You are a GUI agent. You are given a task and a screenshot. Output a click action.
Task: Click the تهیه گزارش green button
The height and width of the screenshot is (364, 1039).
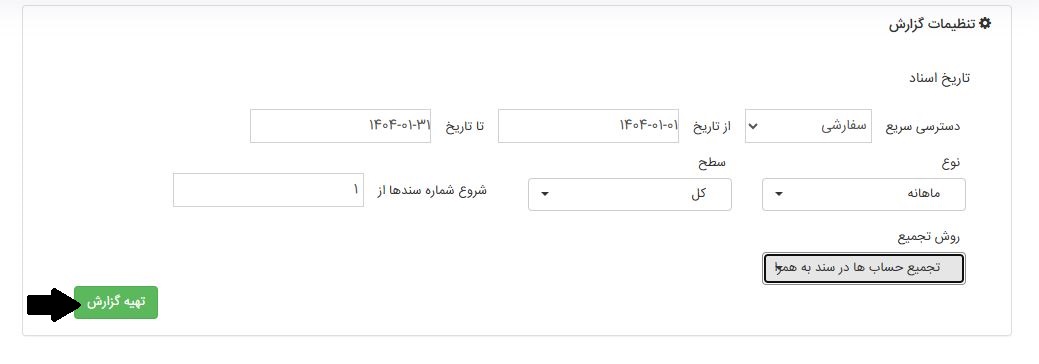[x=116, y=302]
